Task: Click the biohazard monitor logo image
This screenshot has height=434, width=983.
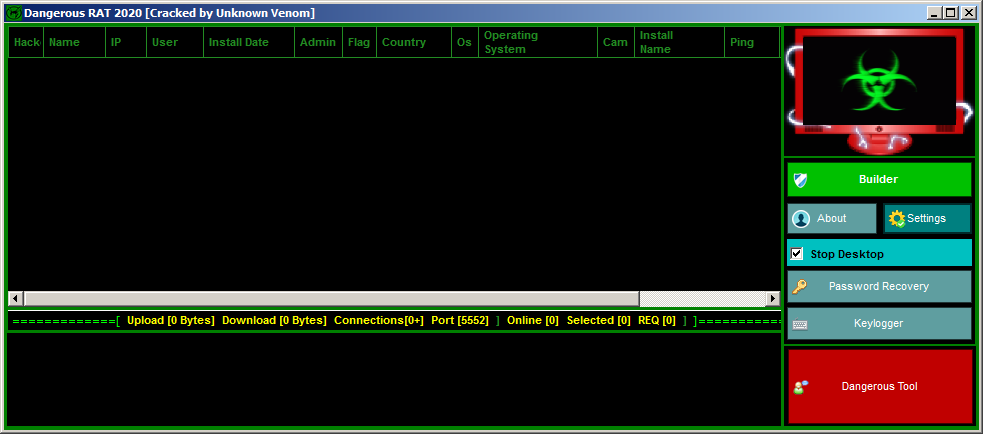Action: point(879,90)
